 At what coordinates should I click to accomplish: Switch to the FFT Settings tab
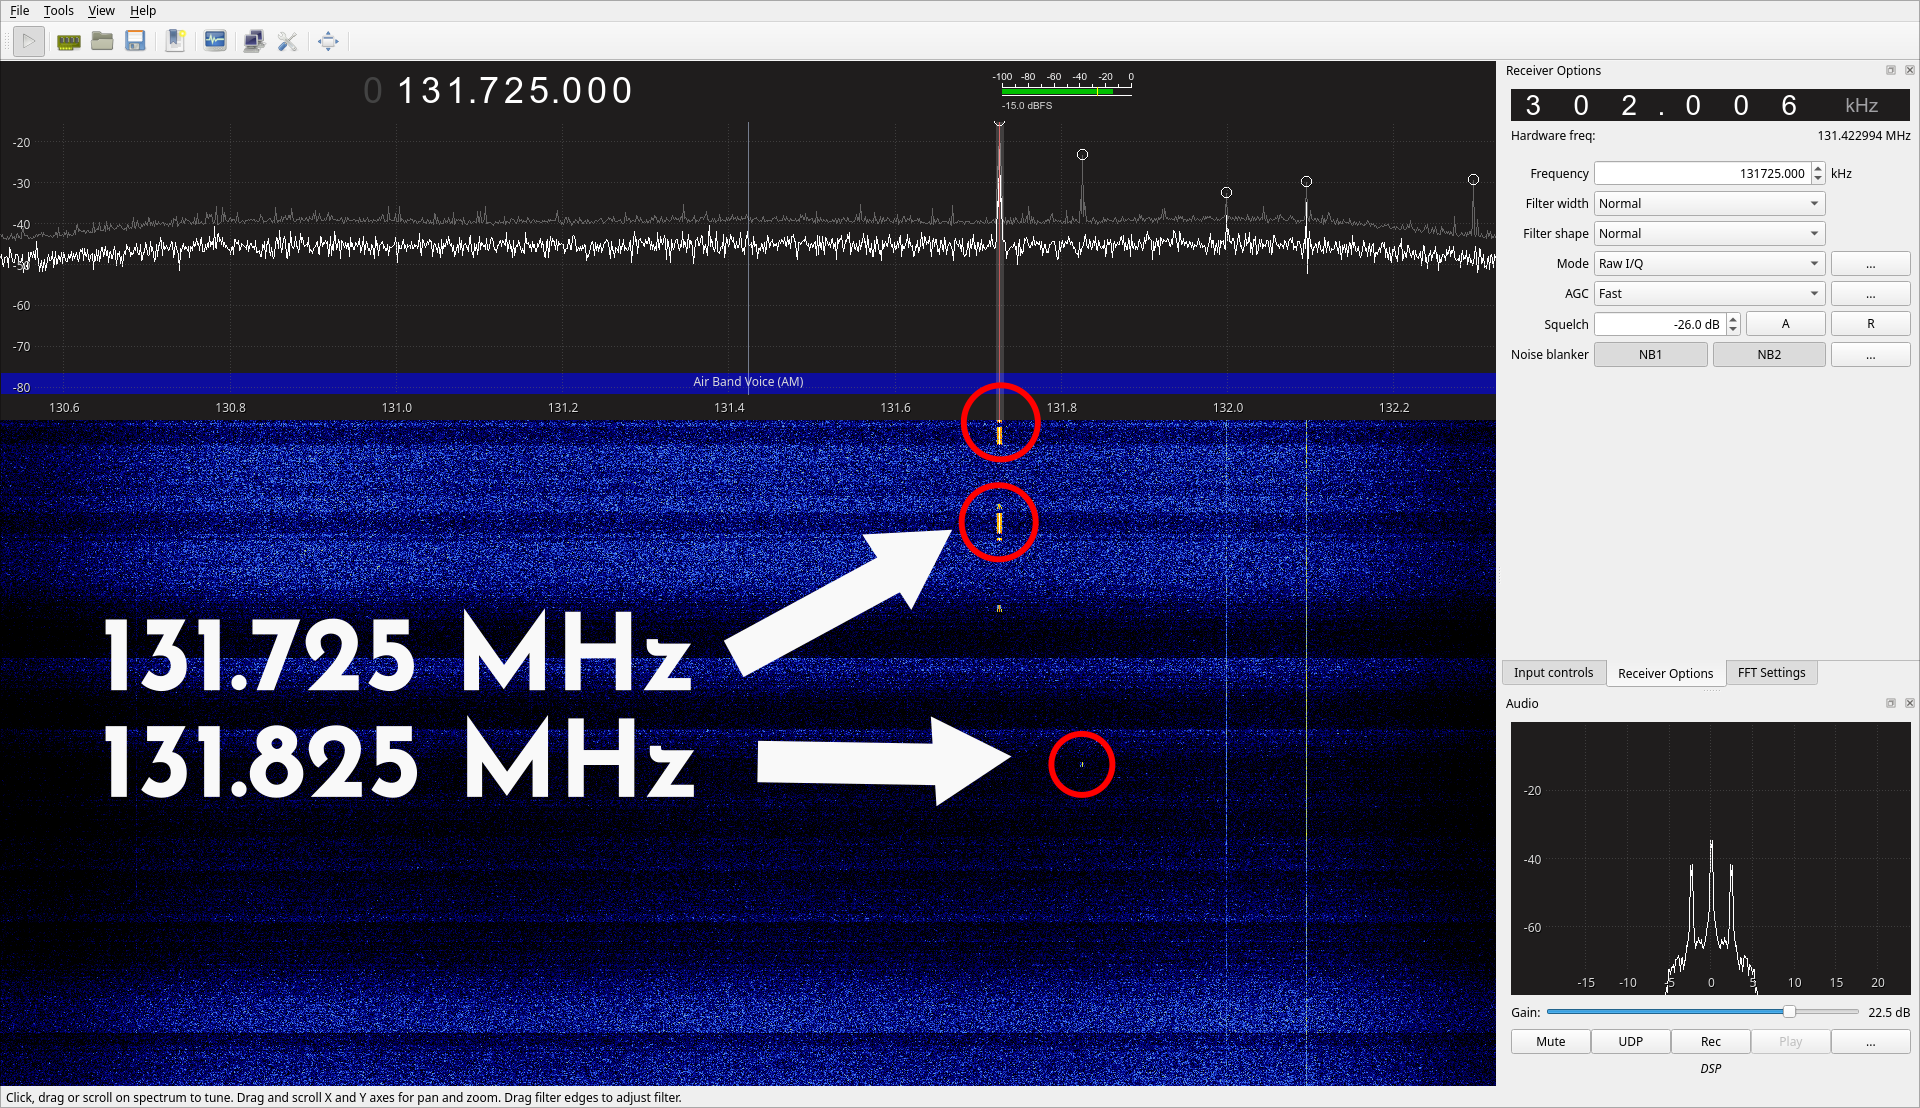click(1771, 673)
